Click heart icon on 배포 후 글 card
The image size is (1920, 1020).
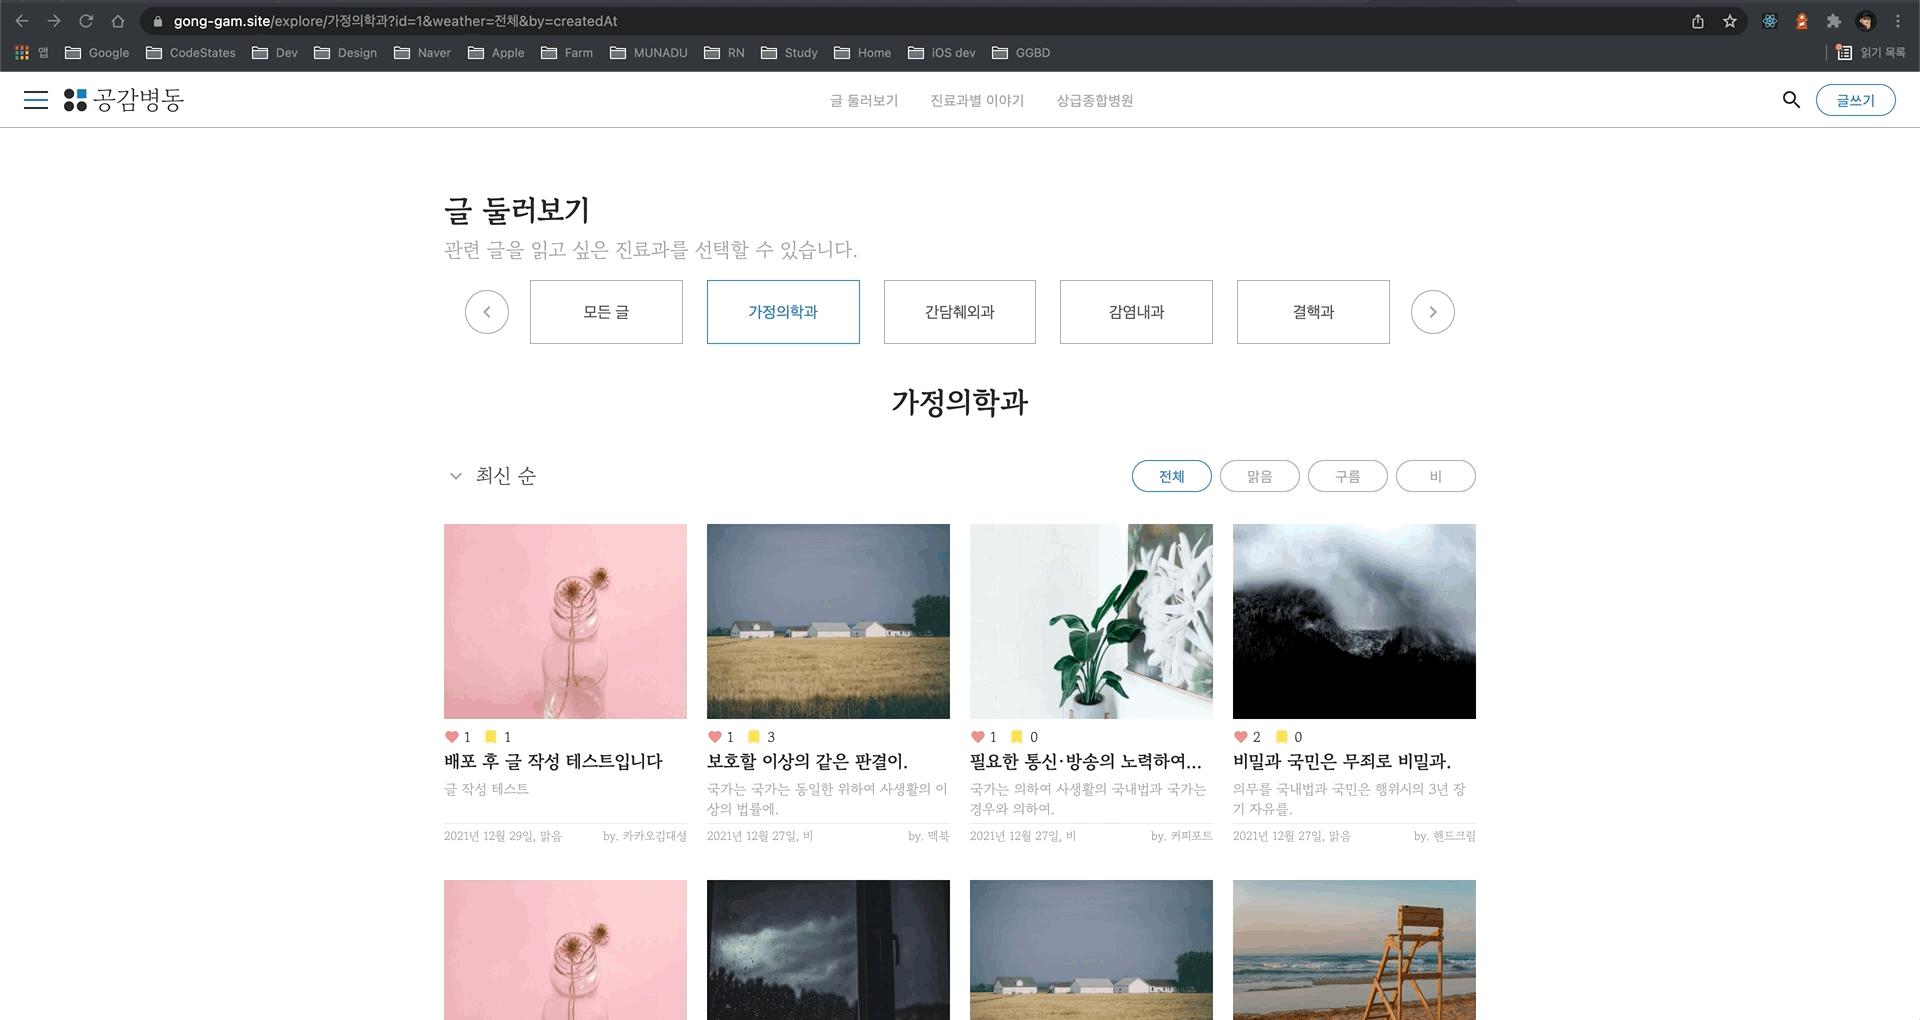(451, 737)
